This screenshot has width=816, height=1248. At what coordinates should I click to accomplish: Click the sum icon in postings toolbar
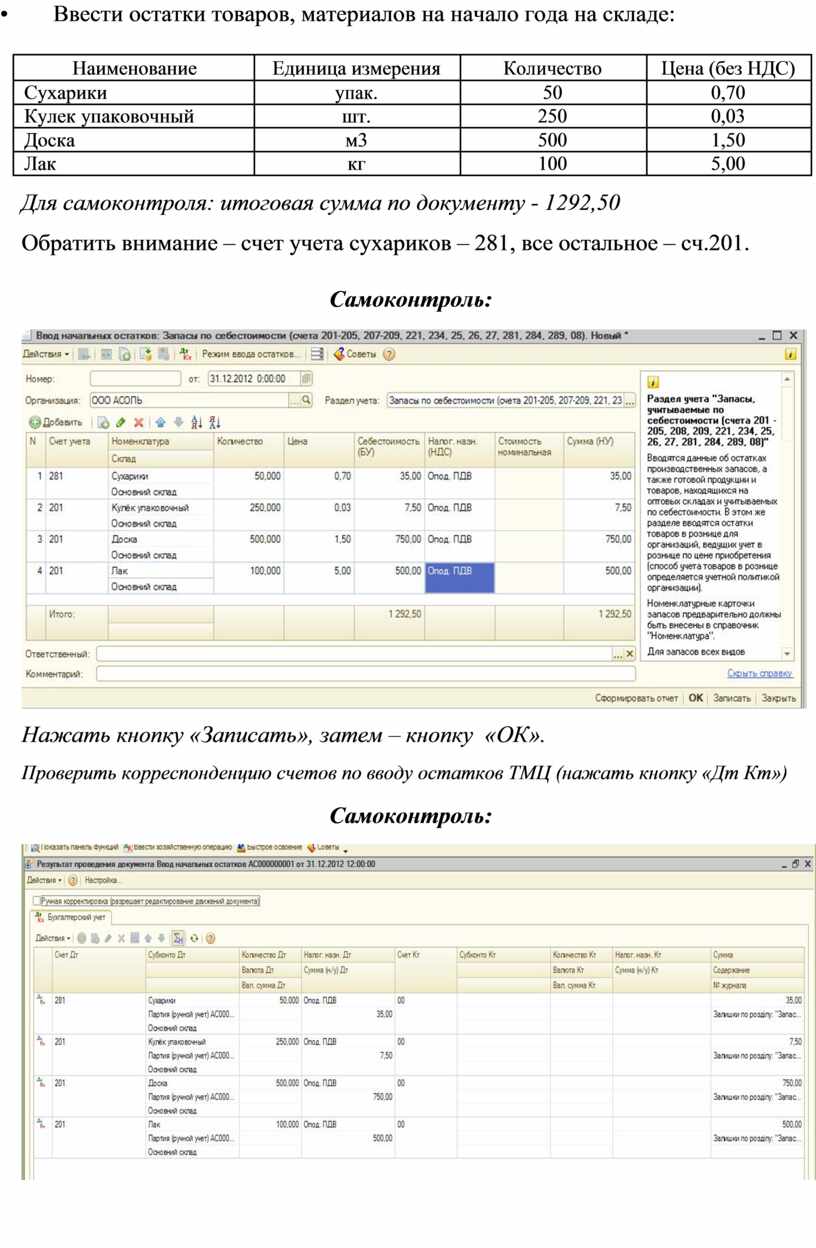pos(177,938)
